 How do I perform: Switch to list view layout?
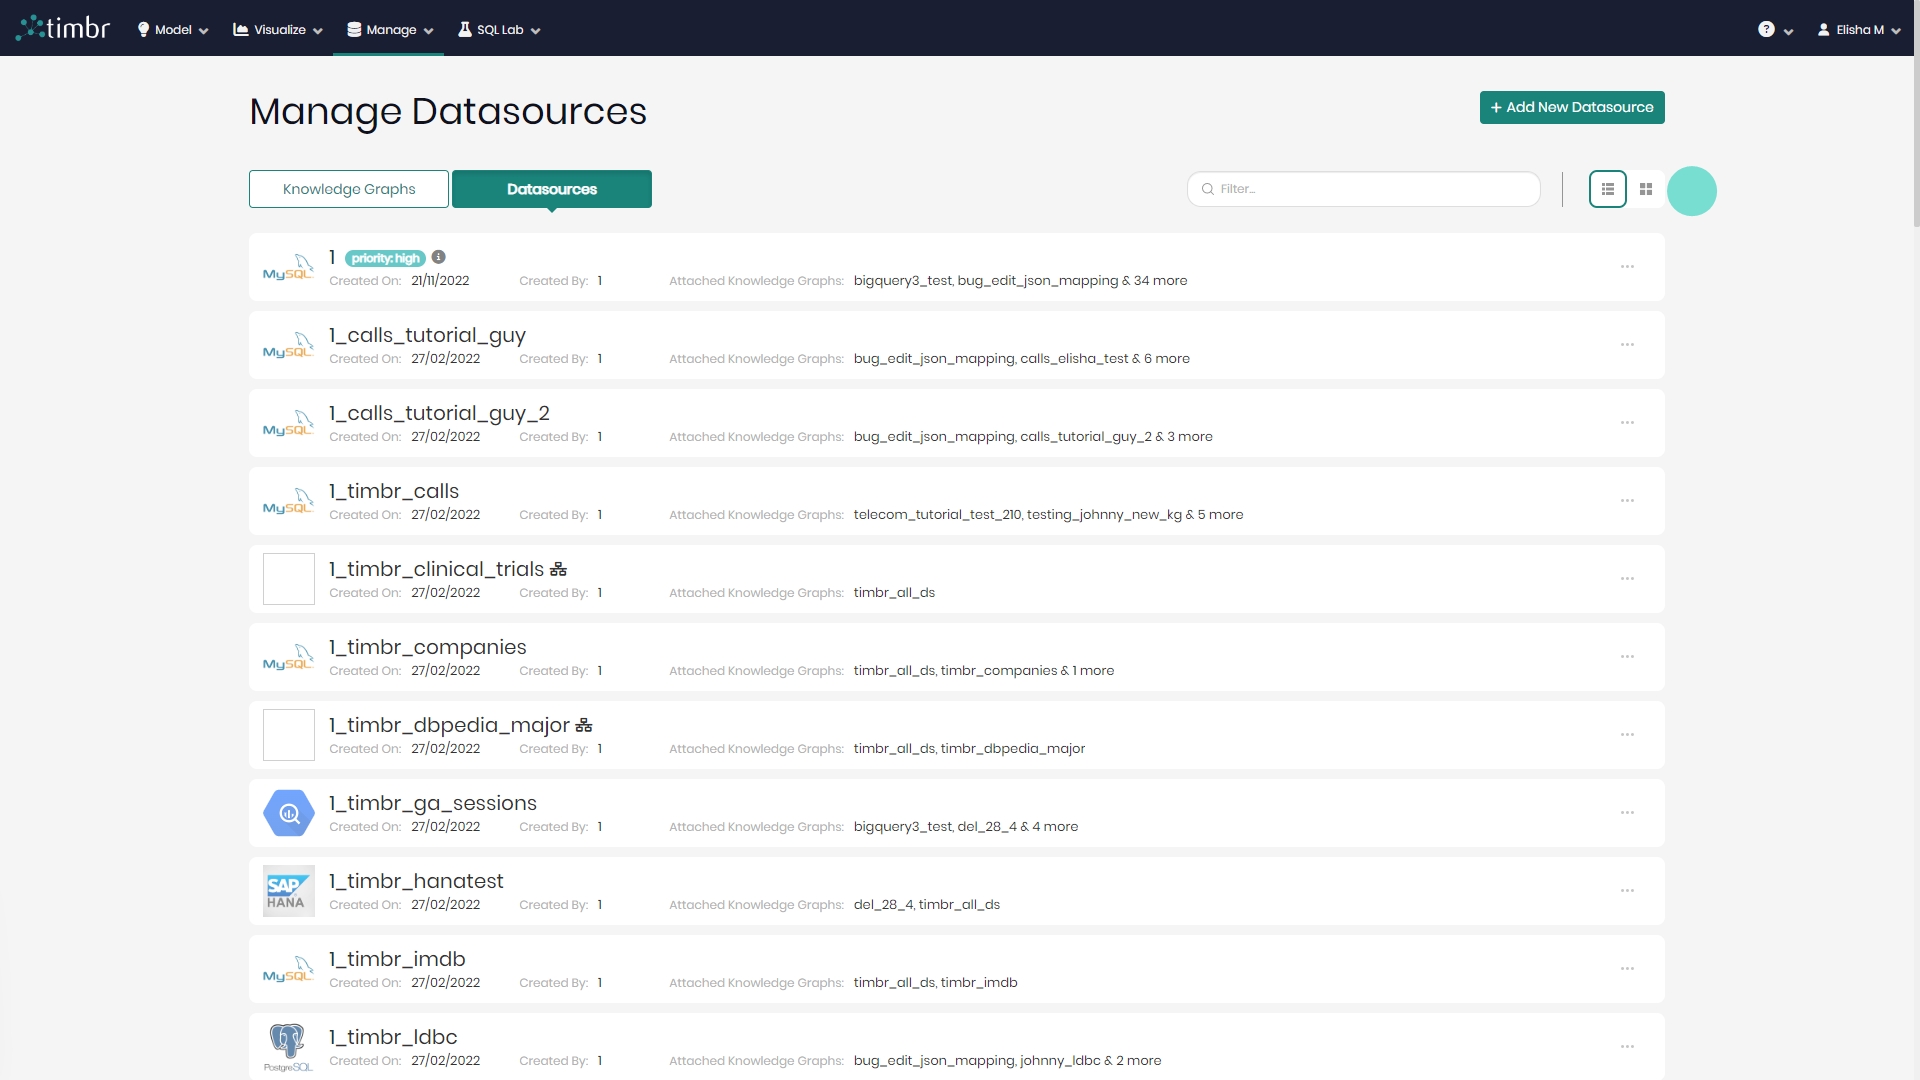click(1607, 189)
